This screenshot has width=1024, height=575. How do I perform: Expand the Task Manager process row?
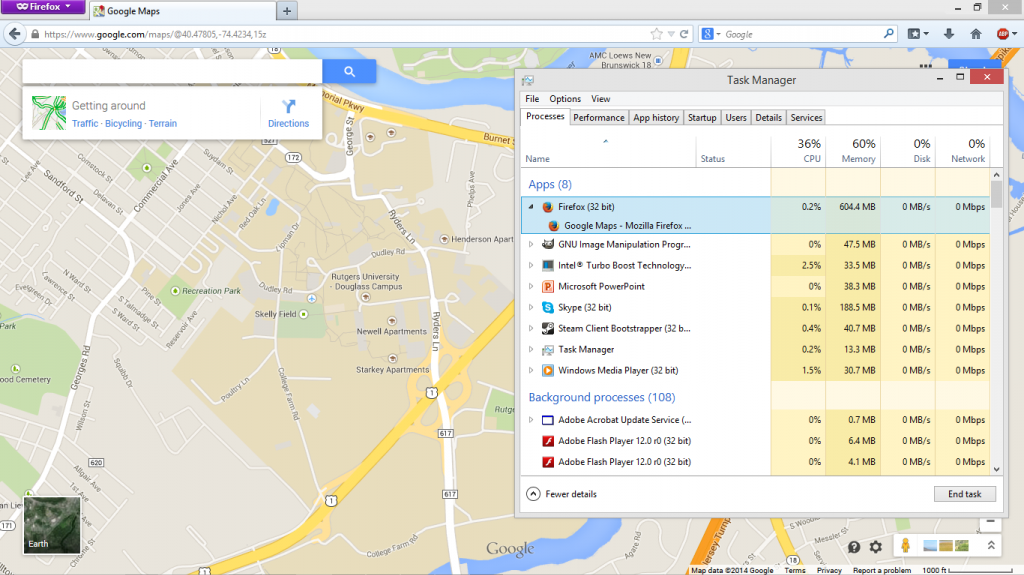531,350
